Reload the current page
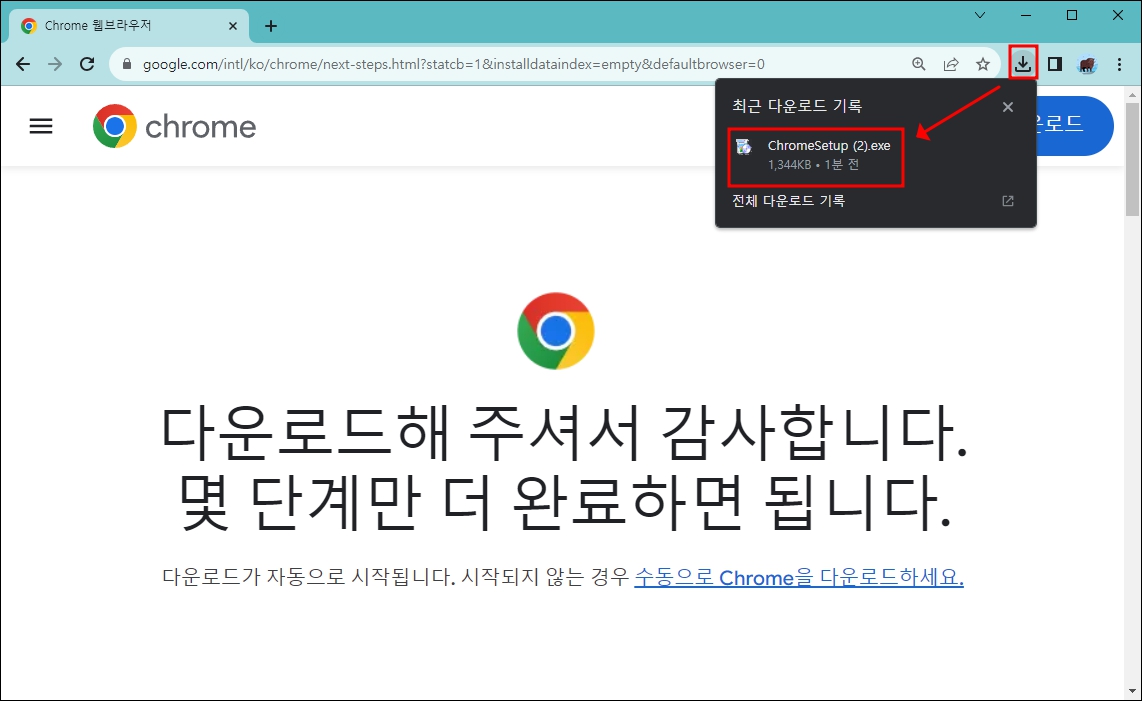The height and width of the screenshot is (701, 1142). coord(87,64)
